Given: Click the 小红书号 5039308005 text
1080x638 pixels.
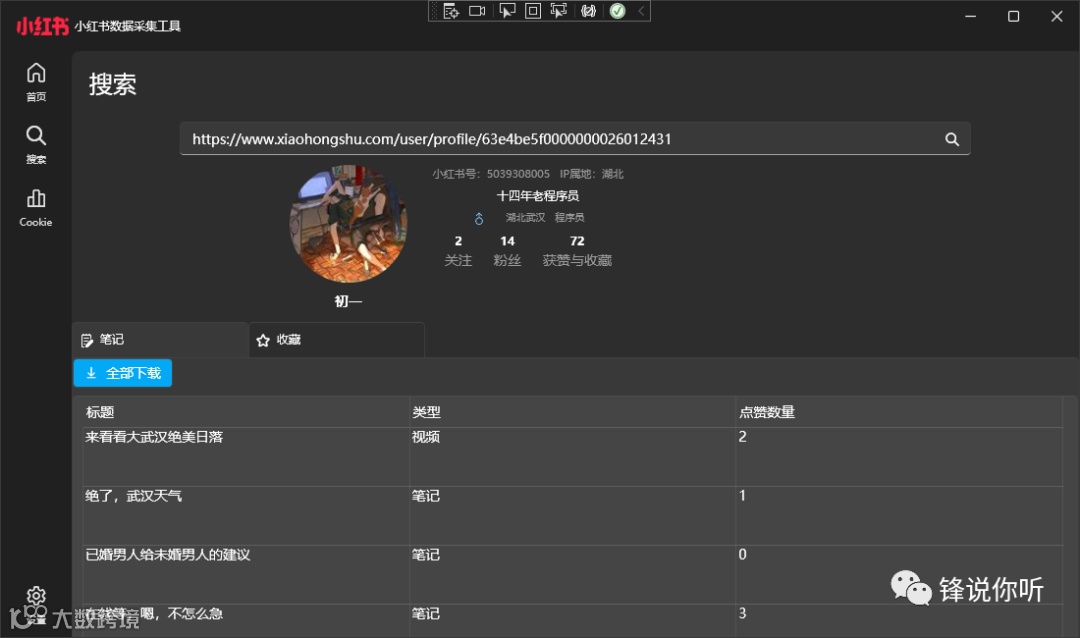Looking at the screenshot, I should [491, 174].
